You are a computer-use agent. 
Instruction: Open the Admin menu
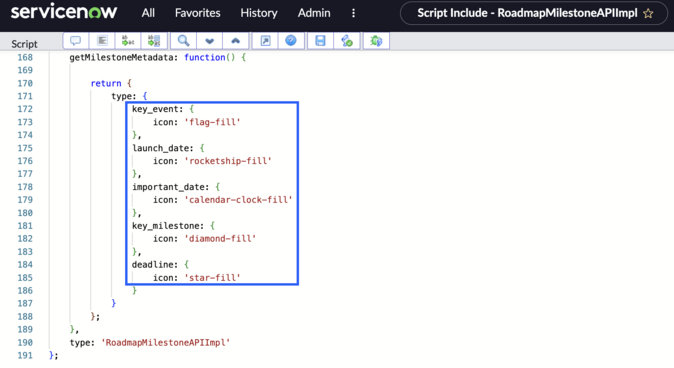pyautogui.click(x=314, y=13)
